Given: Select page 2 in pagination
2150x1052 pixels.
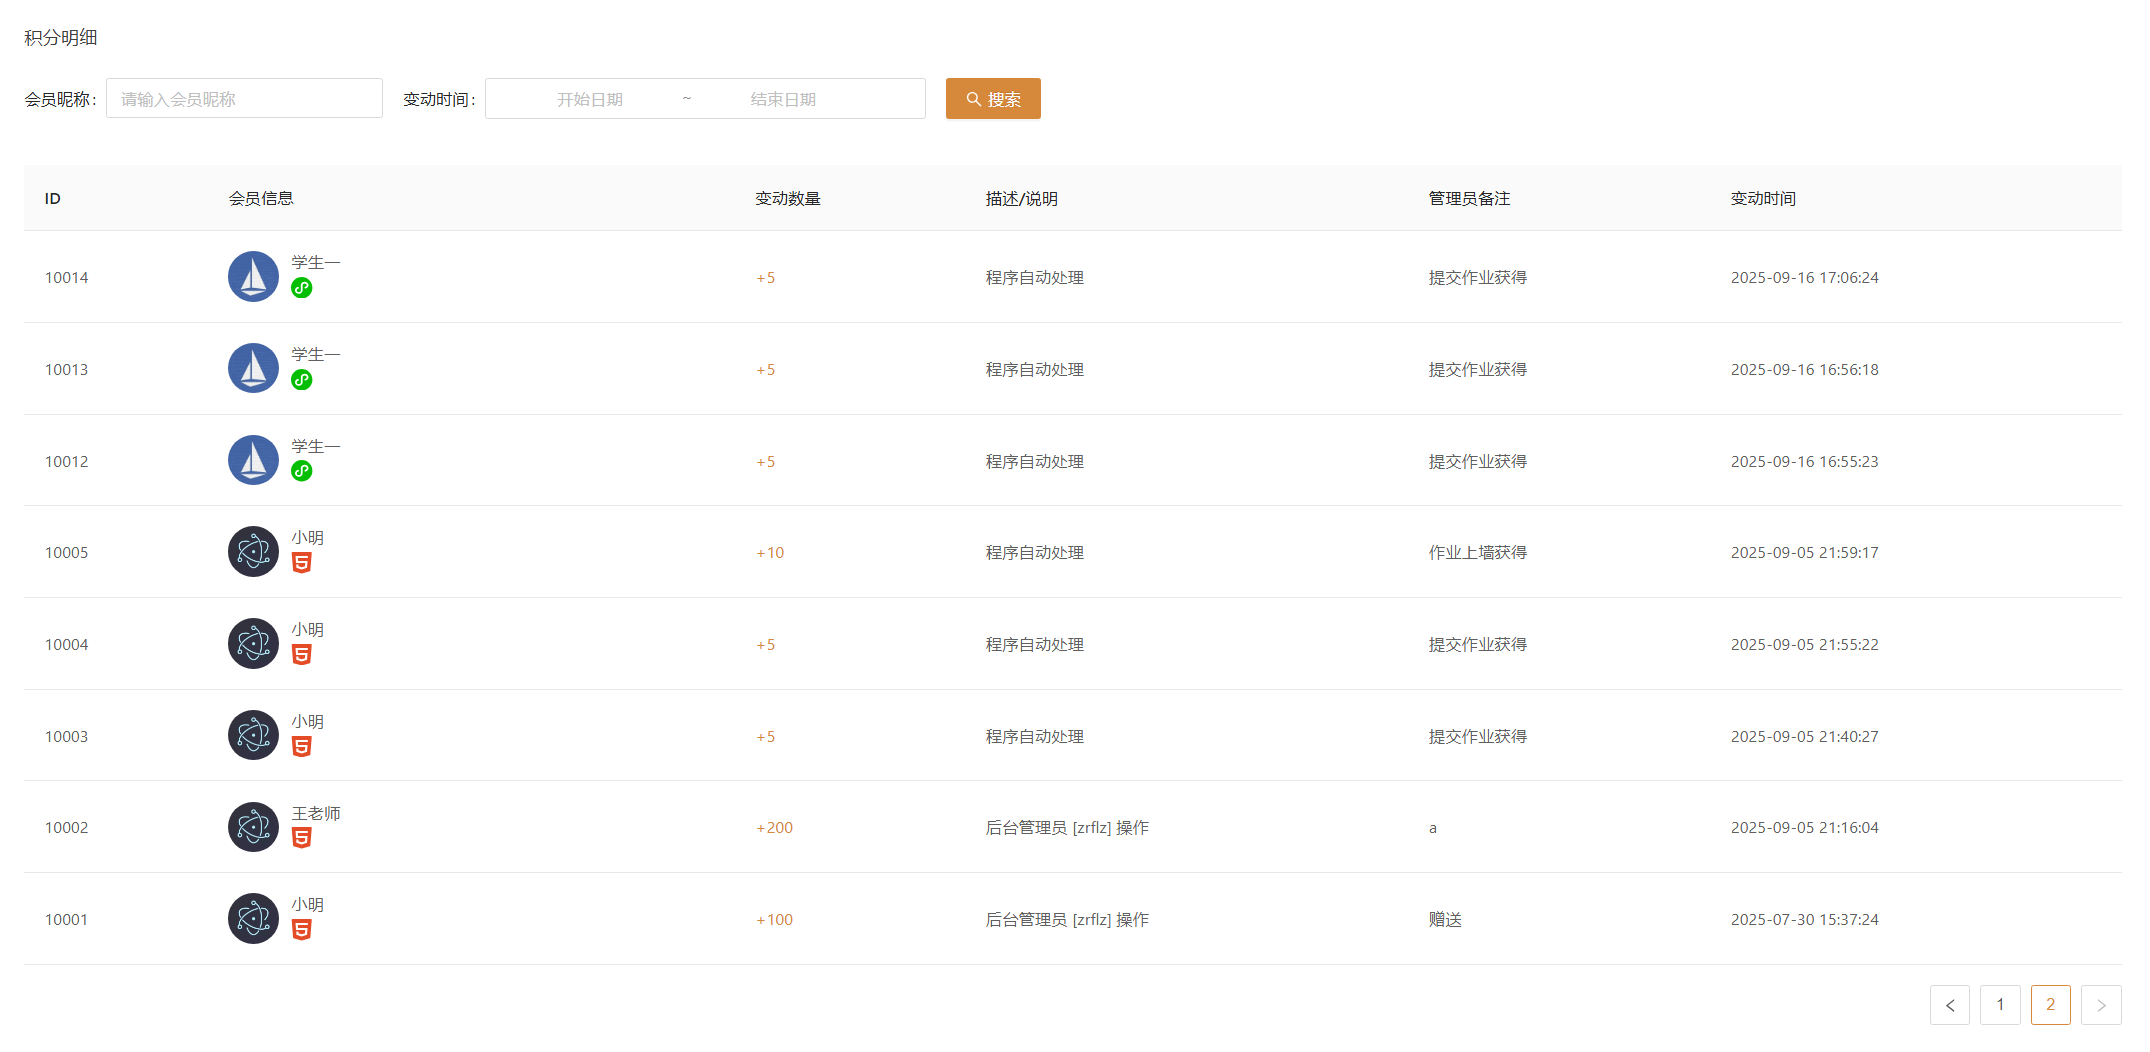Looking at the screenshot, I should coord(2050,1005).
